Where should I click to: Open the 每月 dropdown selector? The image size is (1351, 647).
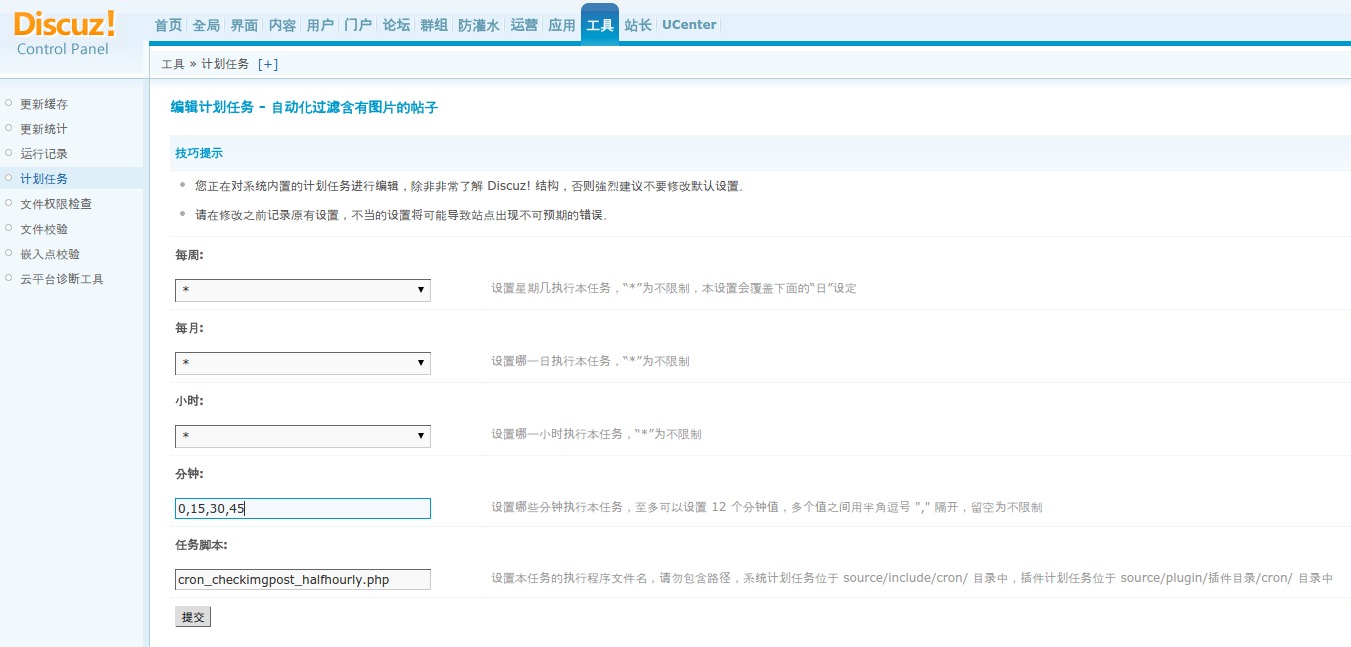(302, 363)
